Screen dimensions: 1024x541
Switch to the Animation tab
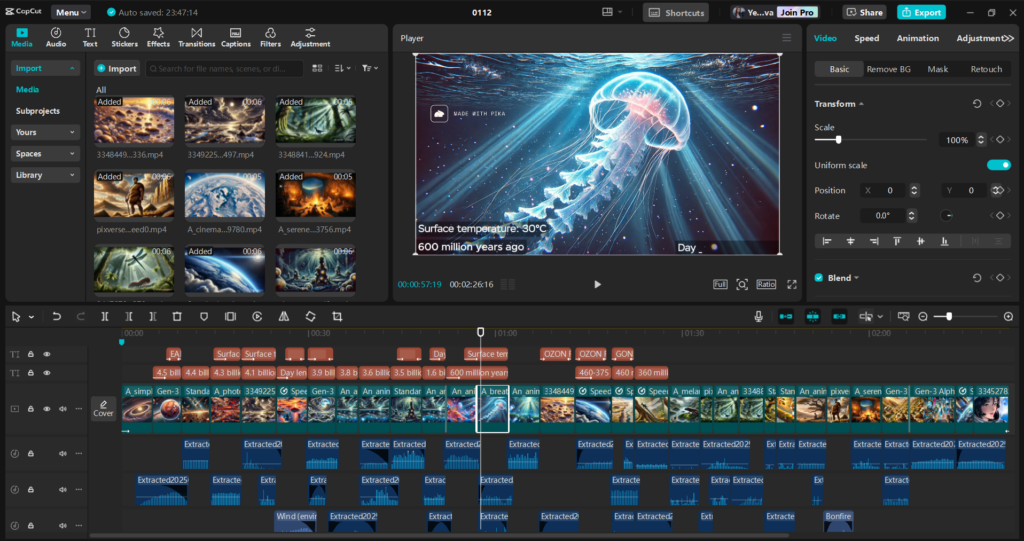917,38
